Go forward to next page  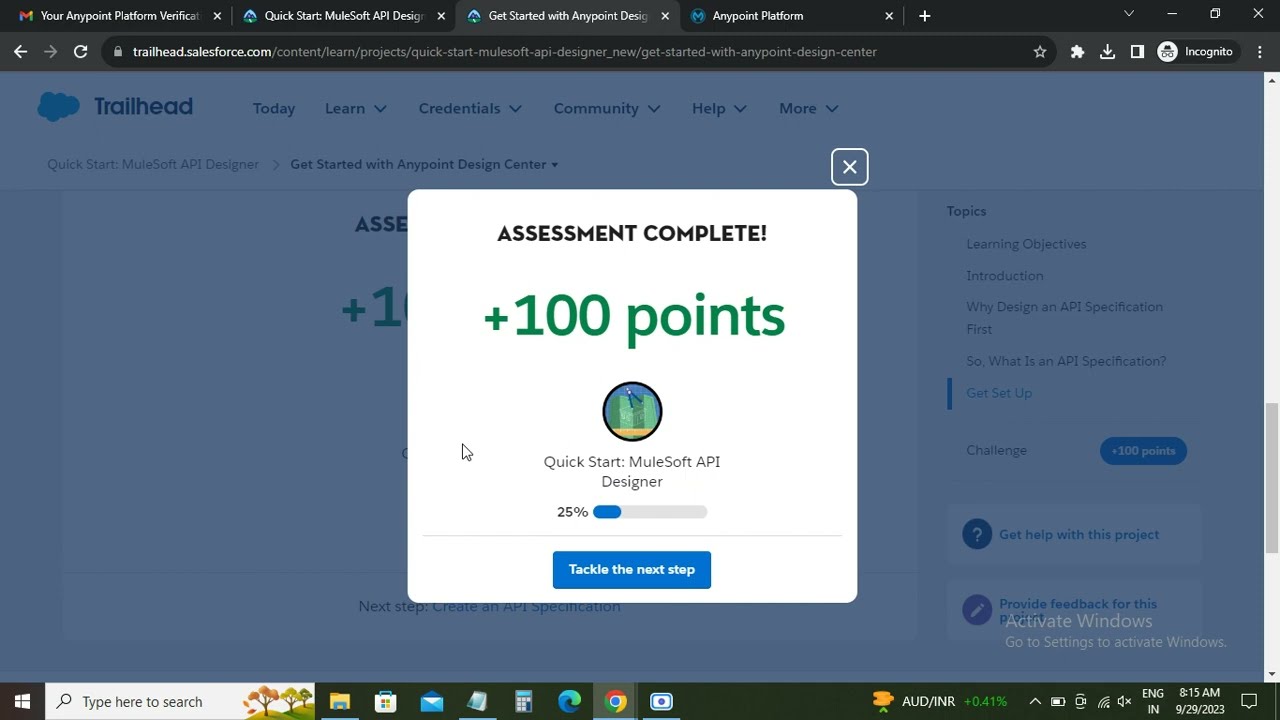51,52
